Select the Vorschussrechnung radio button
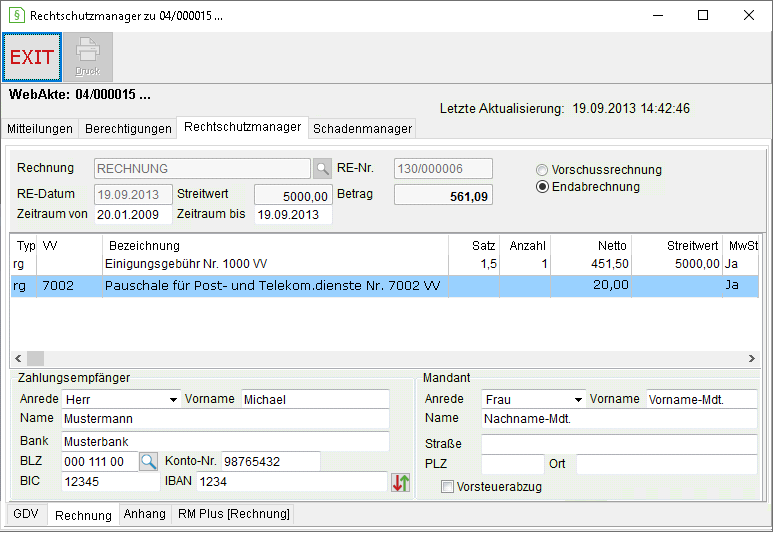Screen dimensions: 773x533 pyautogui.click(x=542, y=170)
